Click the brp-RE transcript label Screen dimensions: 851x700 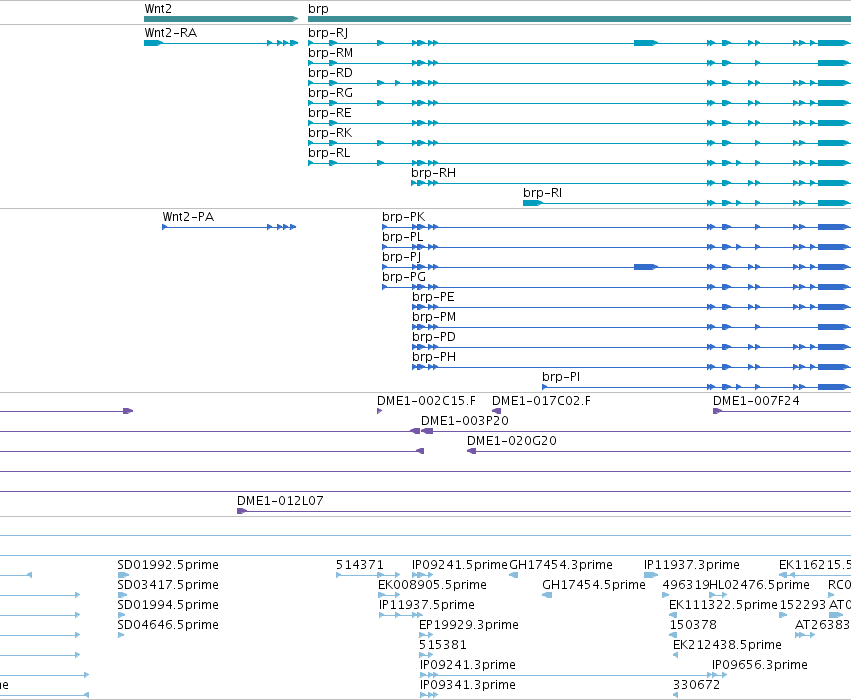pos(329,113)
